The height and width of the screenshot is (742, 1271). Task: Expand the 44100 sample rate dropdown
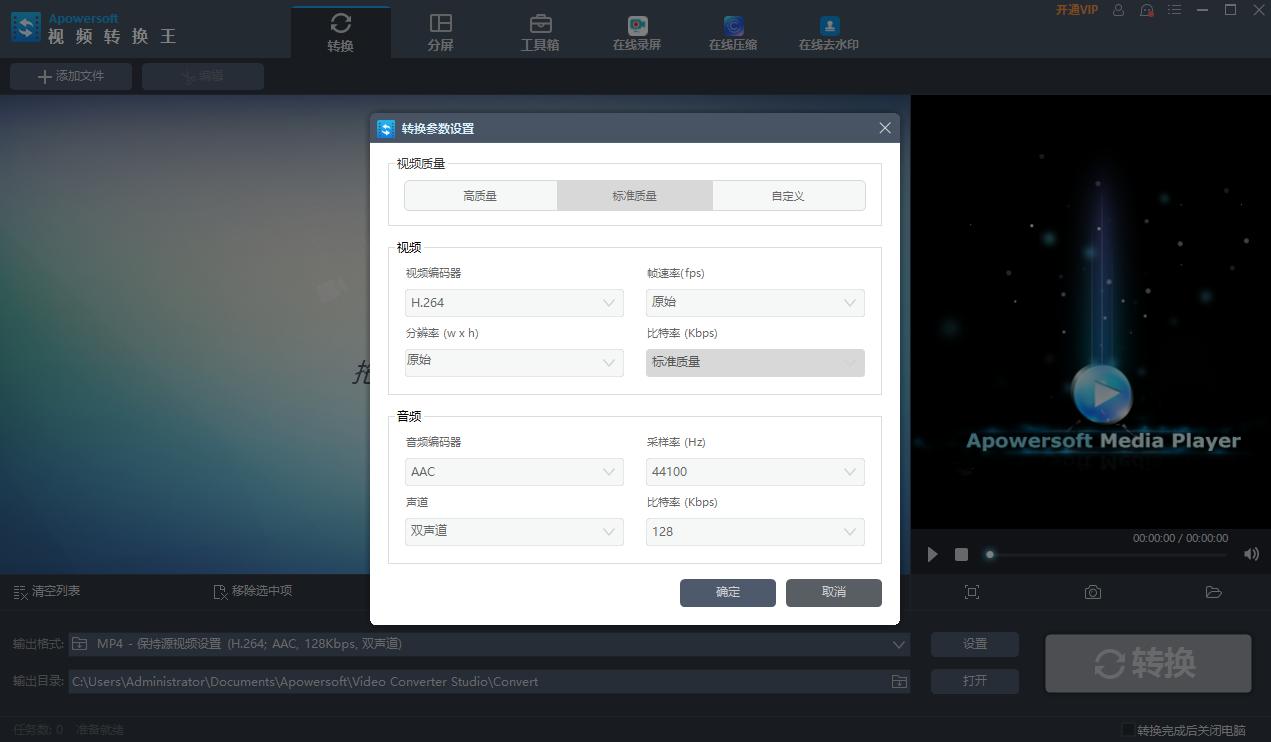[x=754, y=471]
